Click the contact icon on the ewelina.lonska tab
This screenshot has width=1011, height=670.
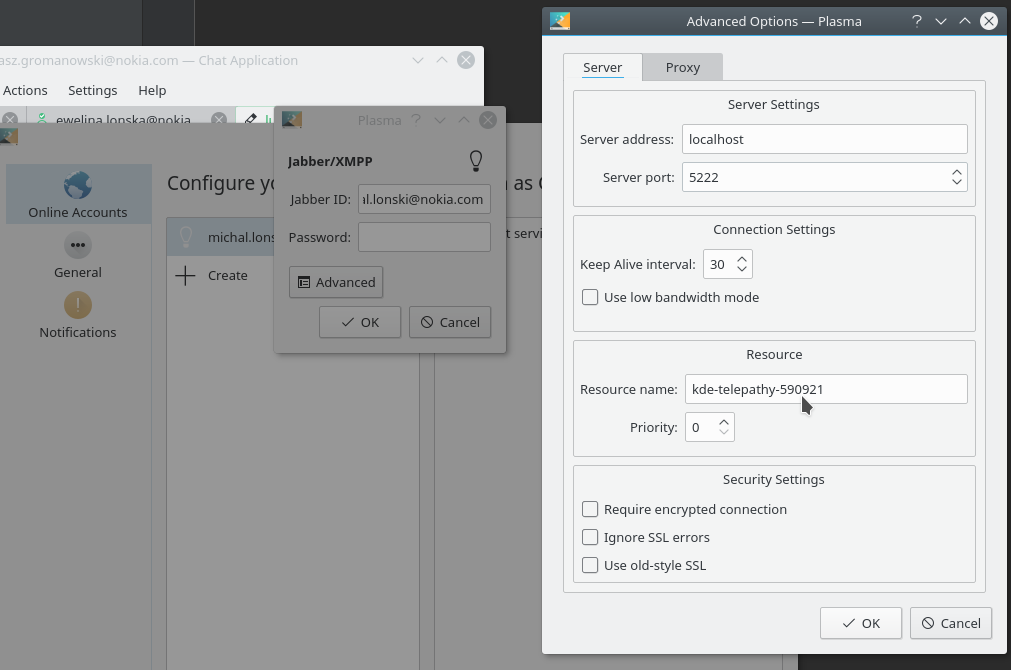[42, 119]
